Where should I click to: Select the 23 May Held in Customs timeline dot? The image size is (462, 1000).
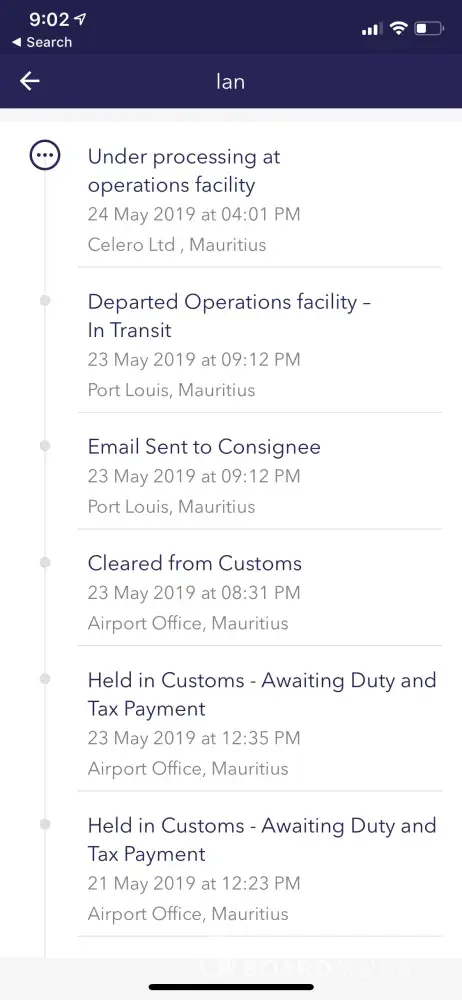pyautogui.click(x=45, y=679)
